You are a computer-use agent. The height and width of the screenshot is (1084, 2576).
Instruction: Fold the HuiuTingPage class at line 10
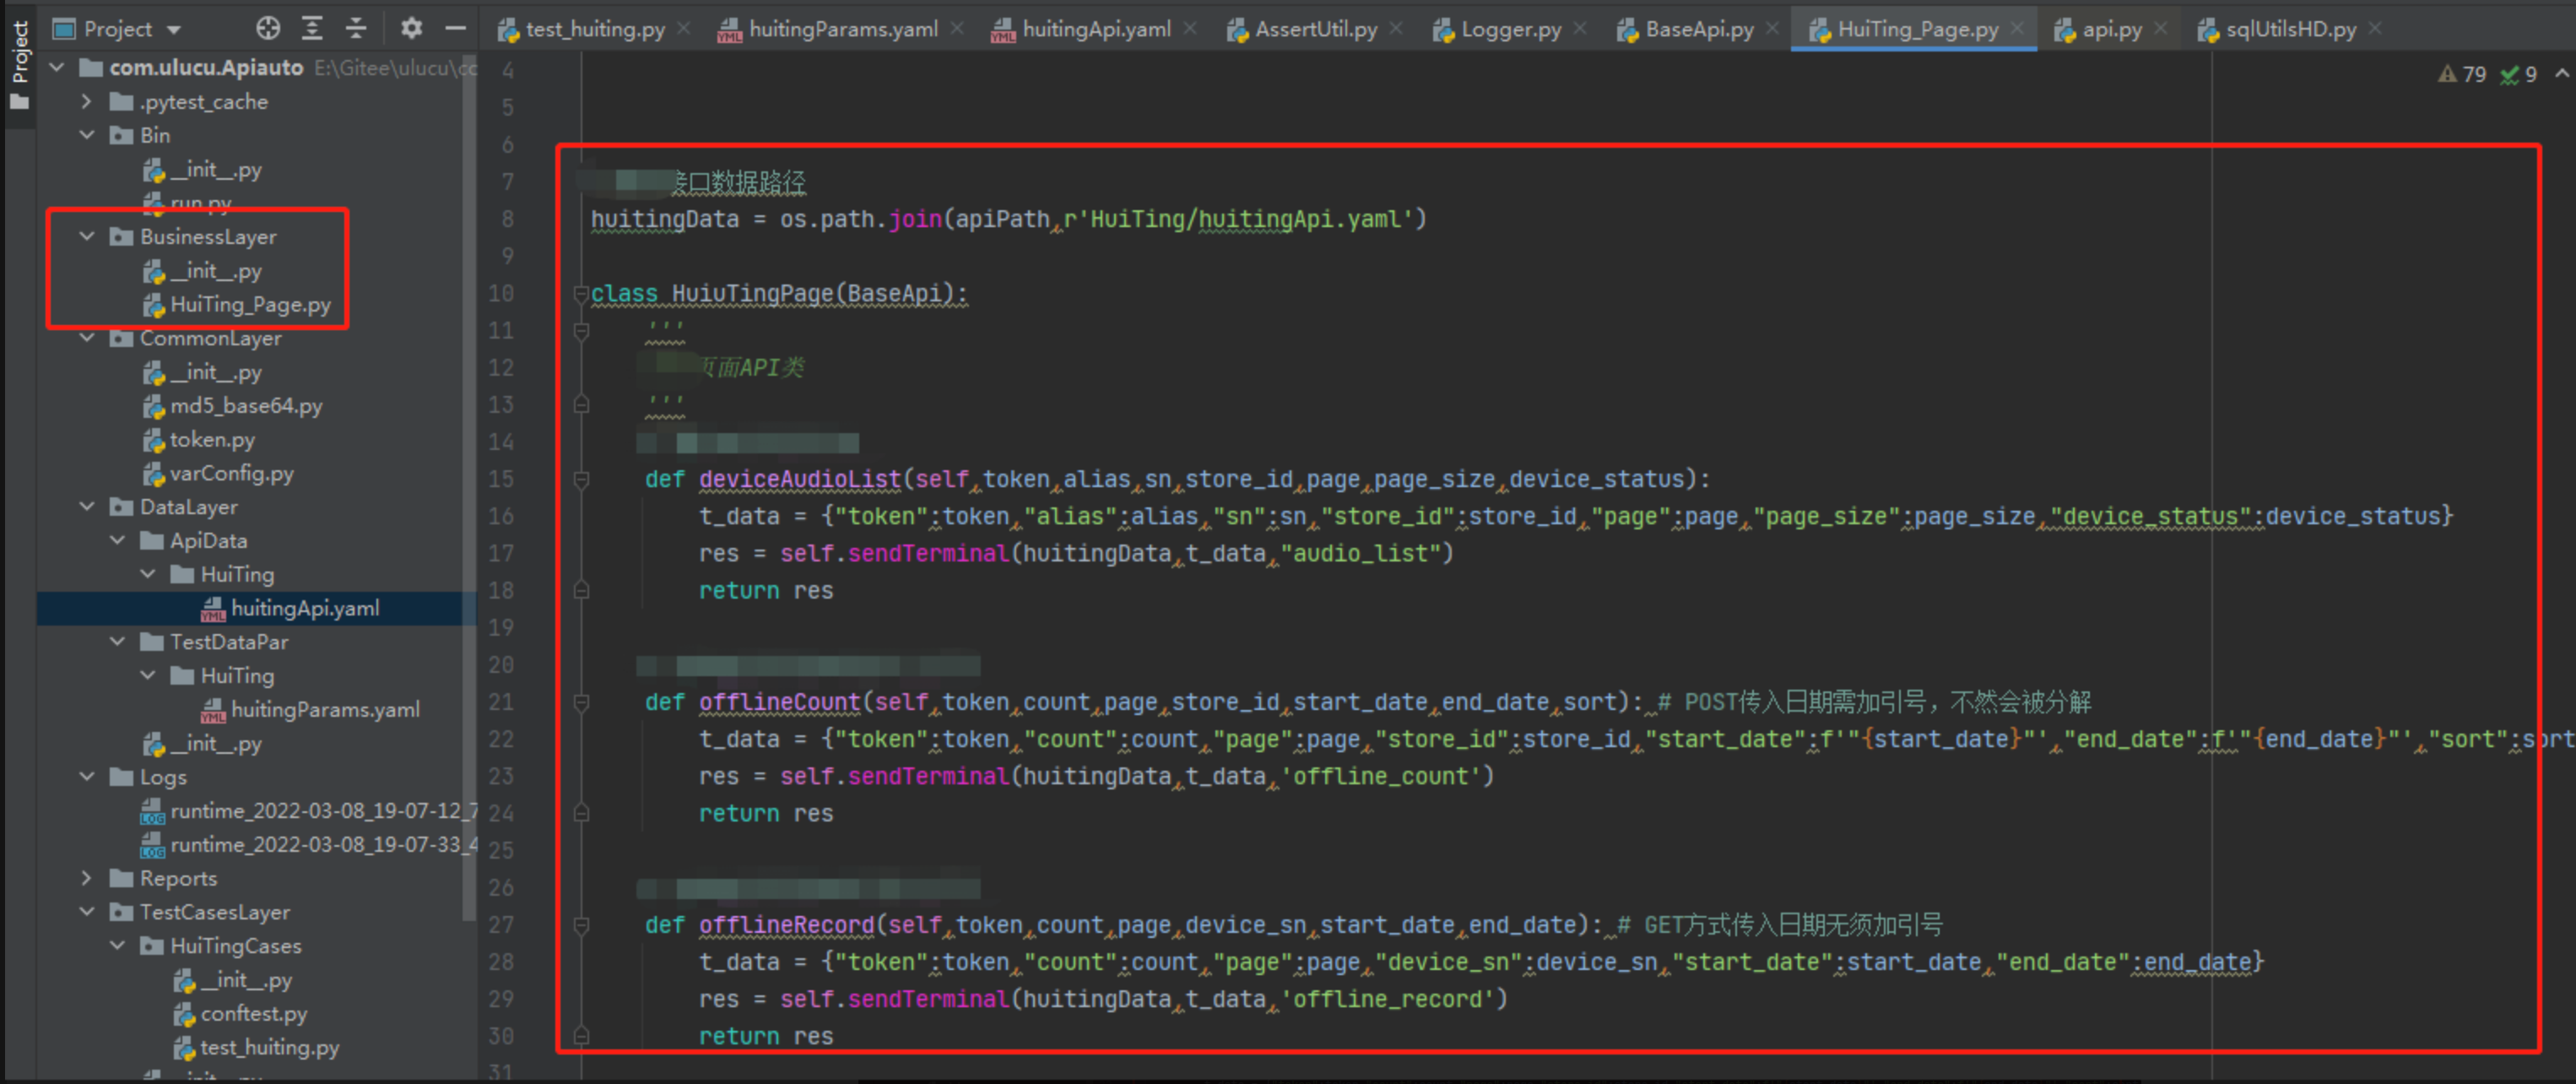(x=581, y=294)
